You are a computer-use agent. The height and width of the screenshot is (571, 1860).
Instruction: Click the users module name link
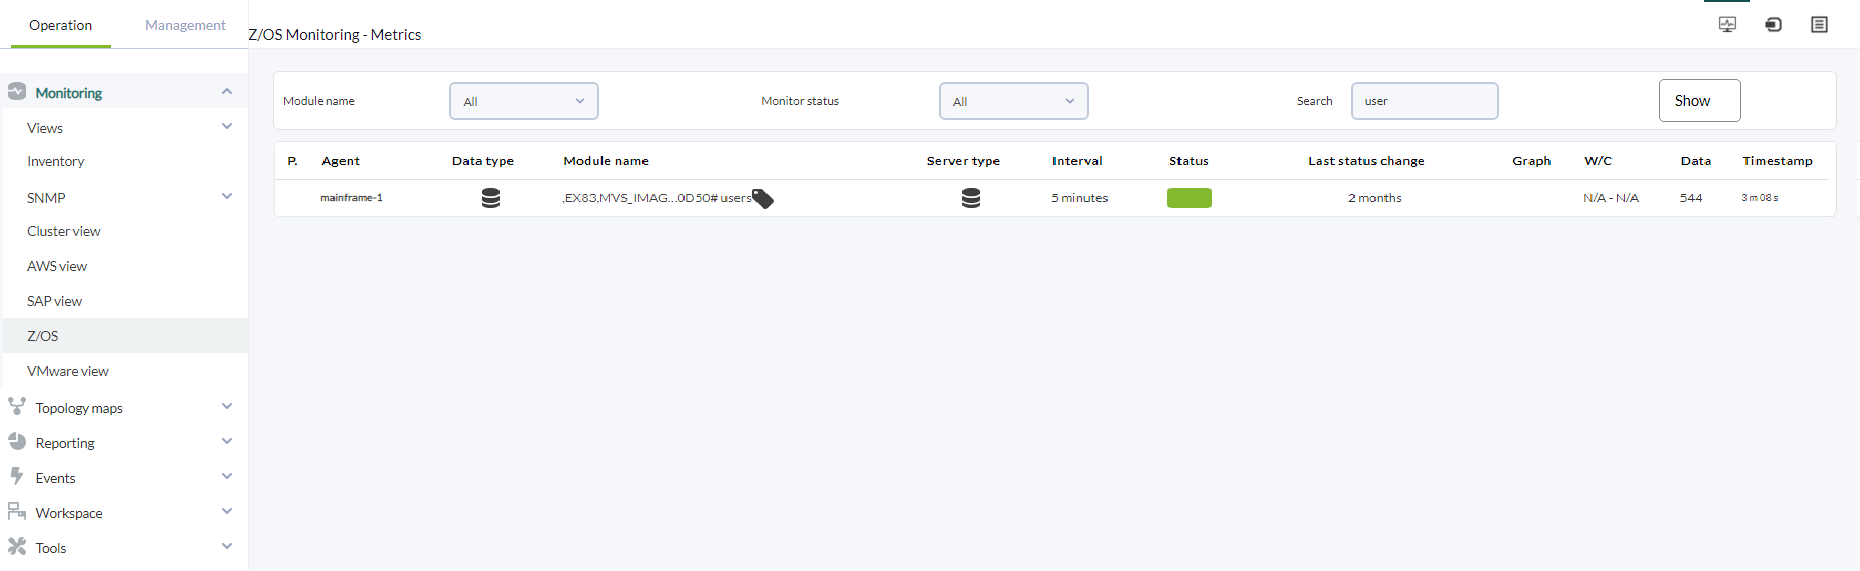click(x=656, y=198)
